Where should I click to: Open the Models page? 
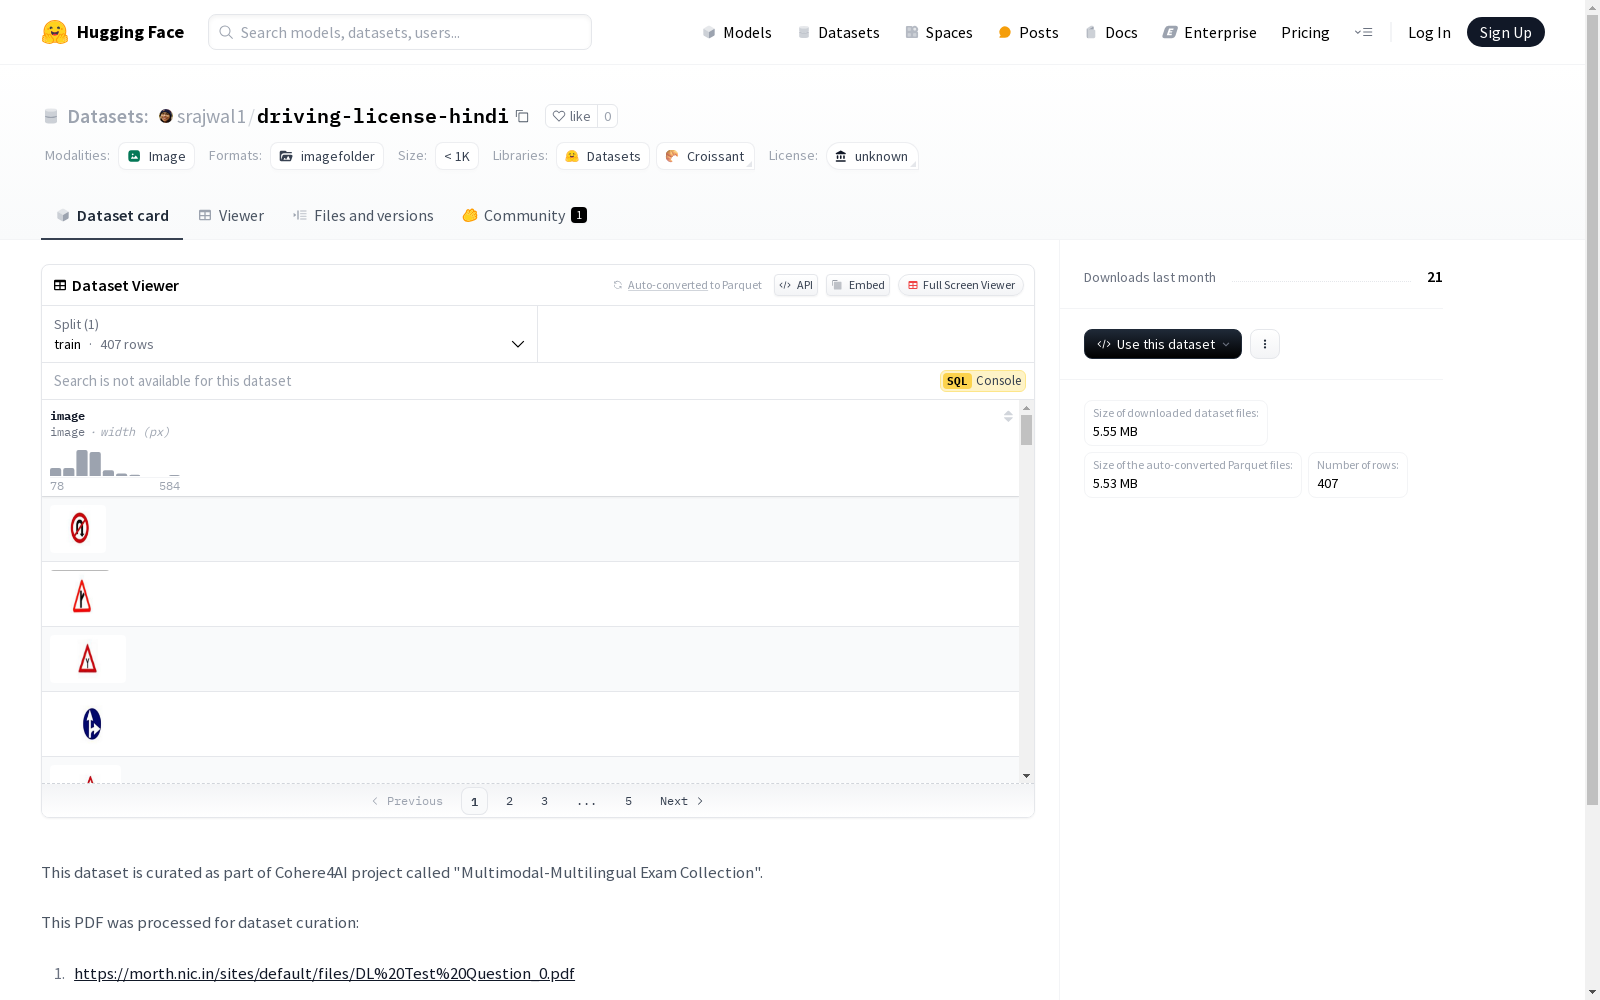click(737, 32)
